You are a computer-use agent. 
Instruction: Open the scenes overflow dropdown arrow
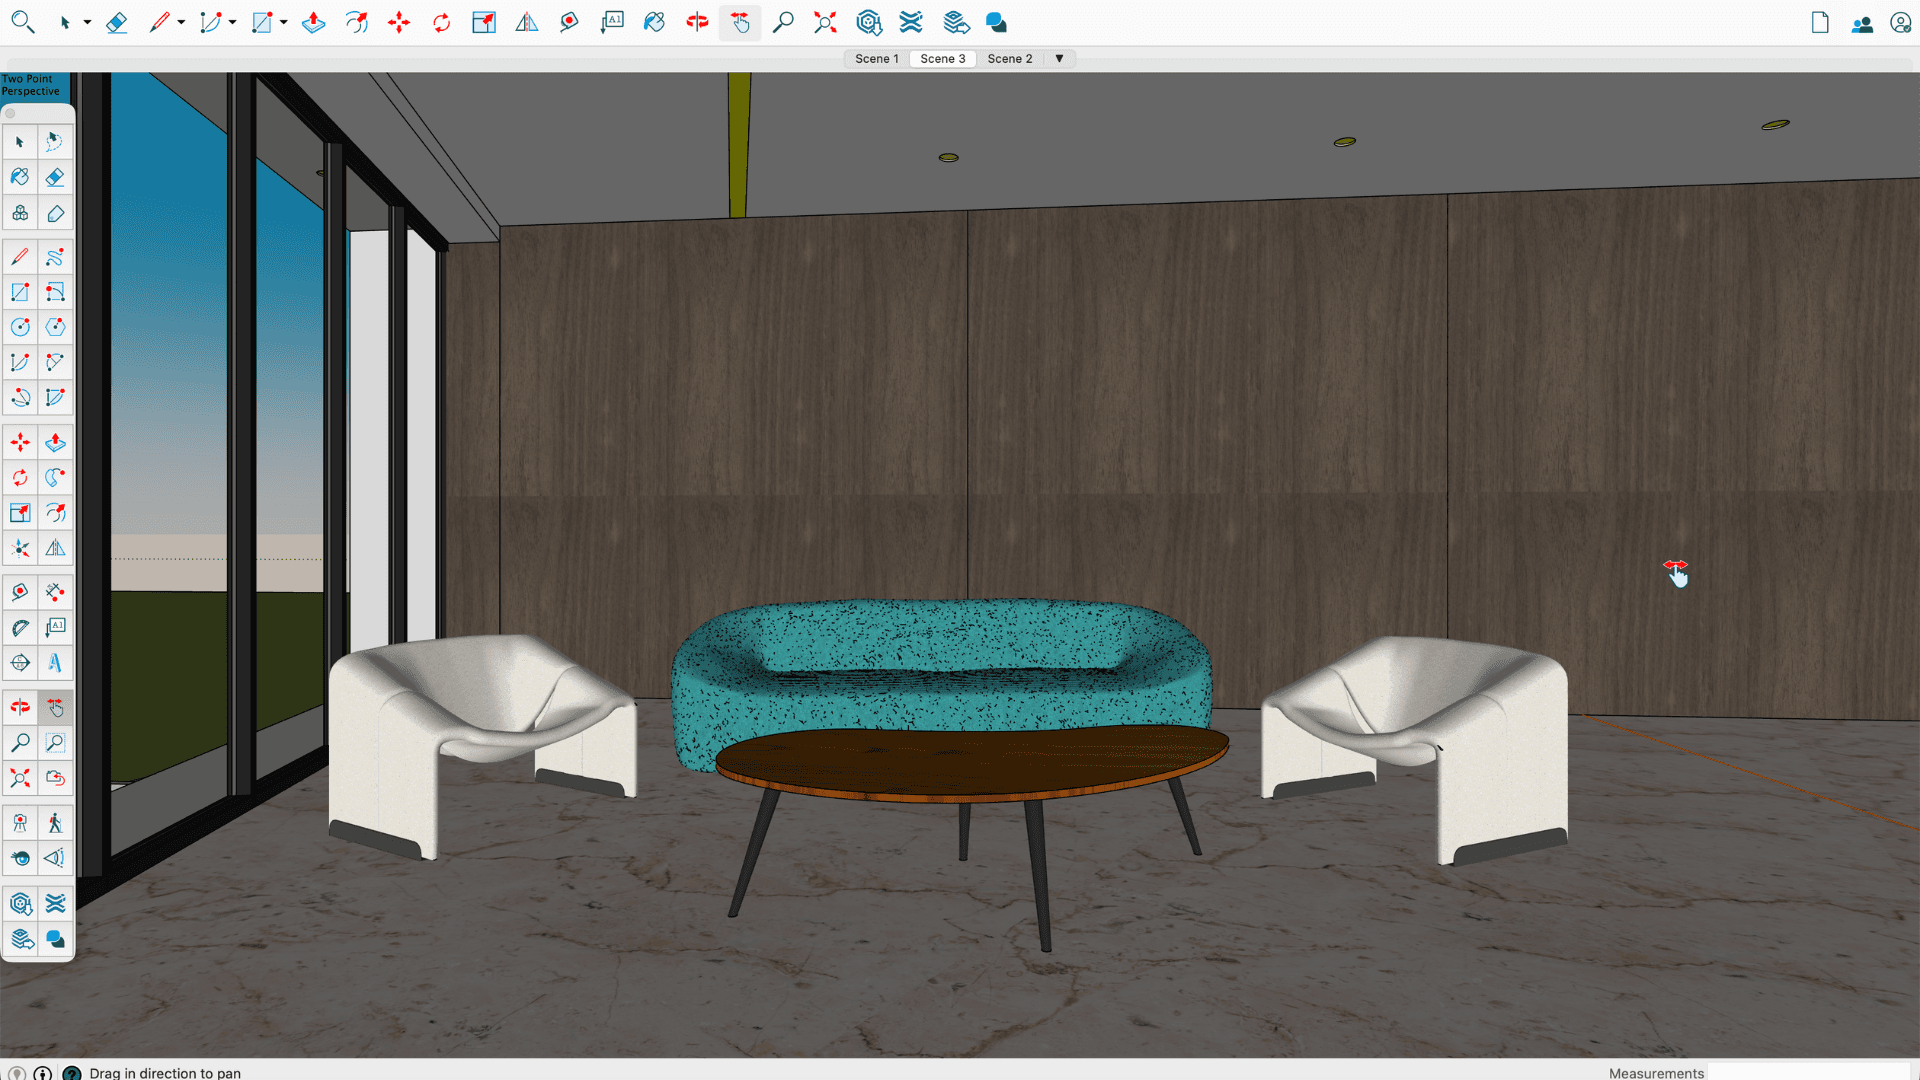pyautogui.click(x=1059, y=58)
